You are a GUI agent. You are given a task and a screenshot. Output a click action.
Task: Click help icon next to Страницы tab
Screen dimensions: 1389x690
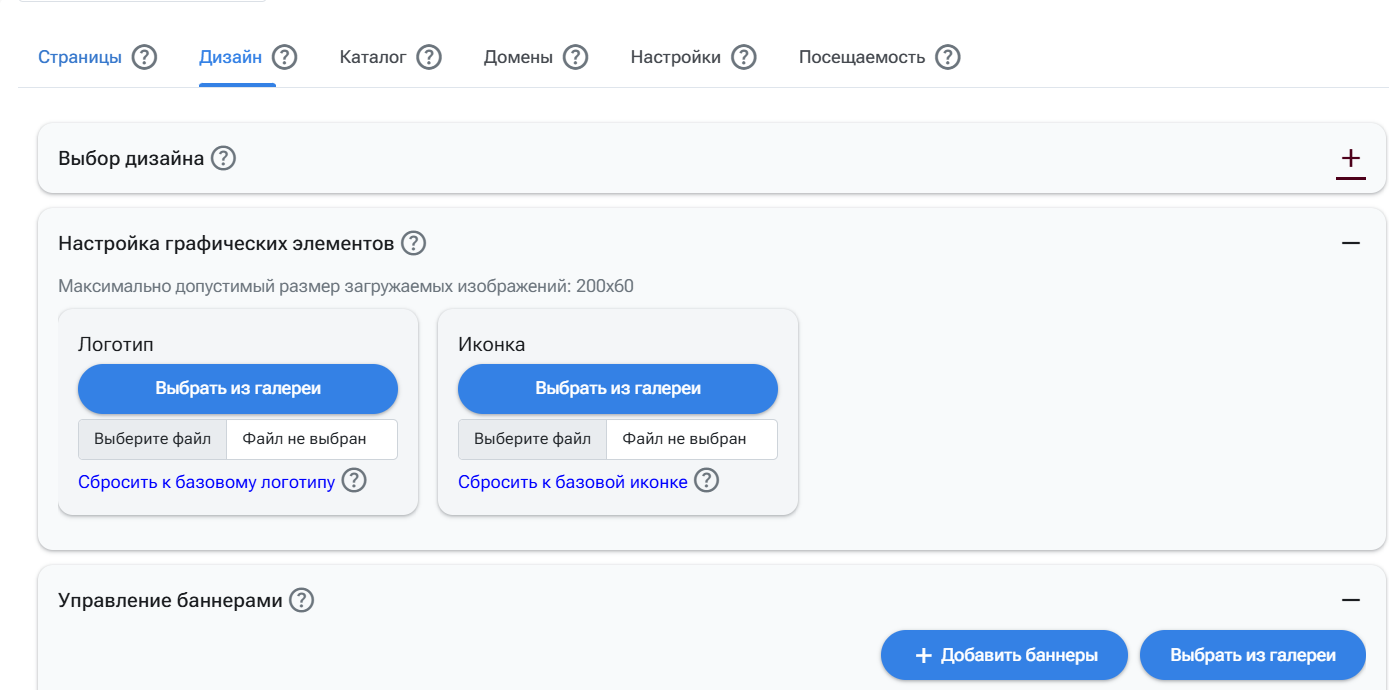(x=145, y=57)
